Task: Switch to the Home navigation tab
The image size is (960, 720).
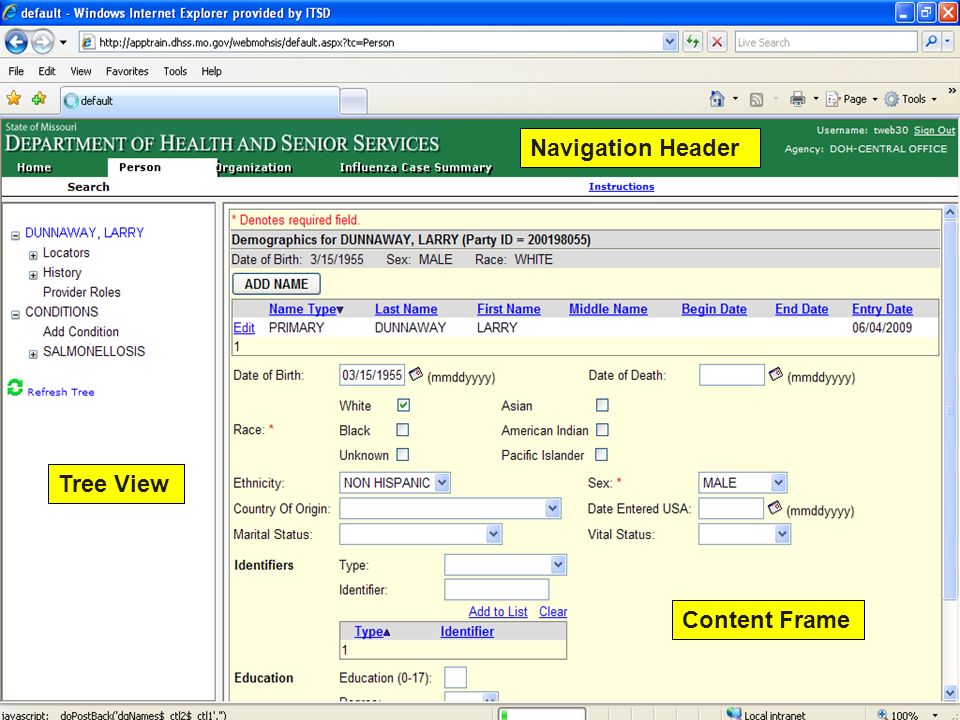Action: [34, 168]
